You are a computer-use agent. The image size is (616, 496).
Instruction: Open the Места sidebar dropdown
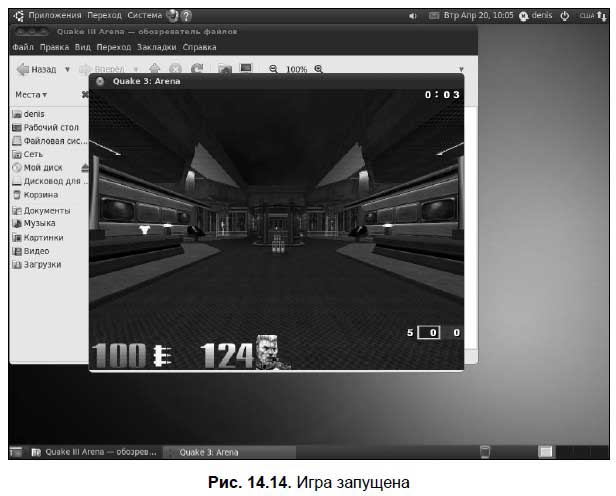pos(31,95)
